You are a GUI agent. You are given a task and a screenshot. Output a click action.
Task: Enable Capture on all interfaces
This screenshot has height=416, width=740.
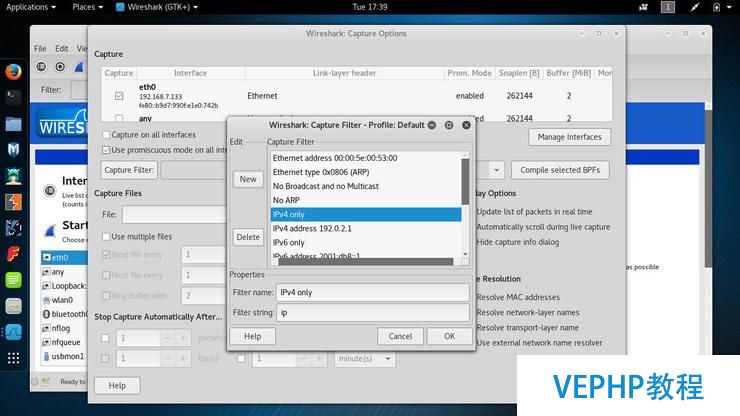pos(106,135)
